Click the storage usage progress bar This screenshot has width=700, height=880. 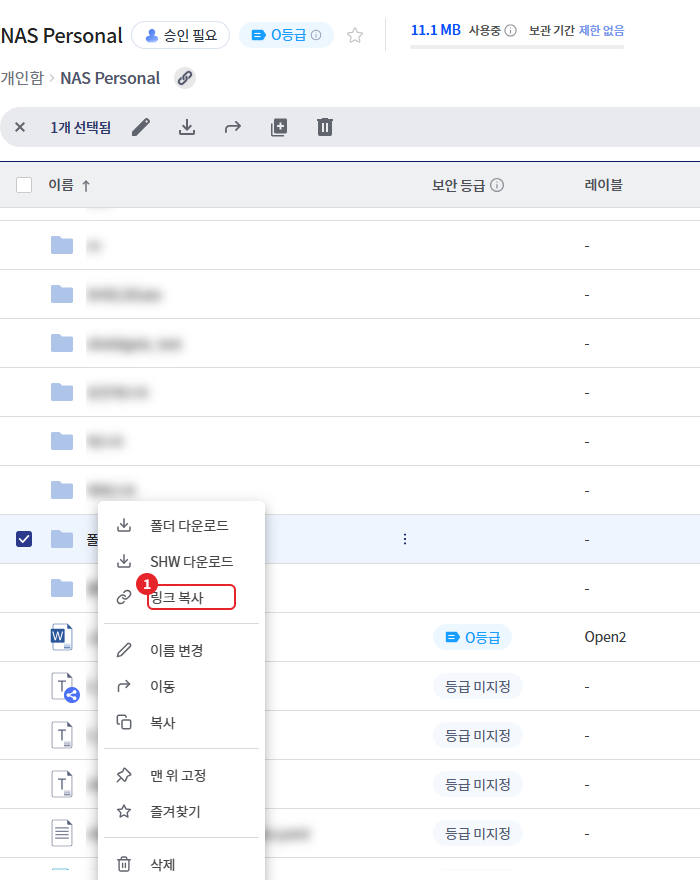pos(517,47)
